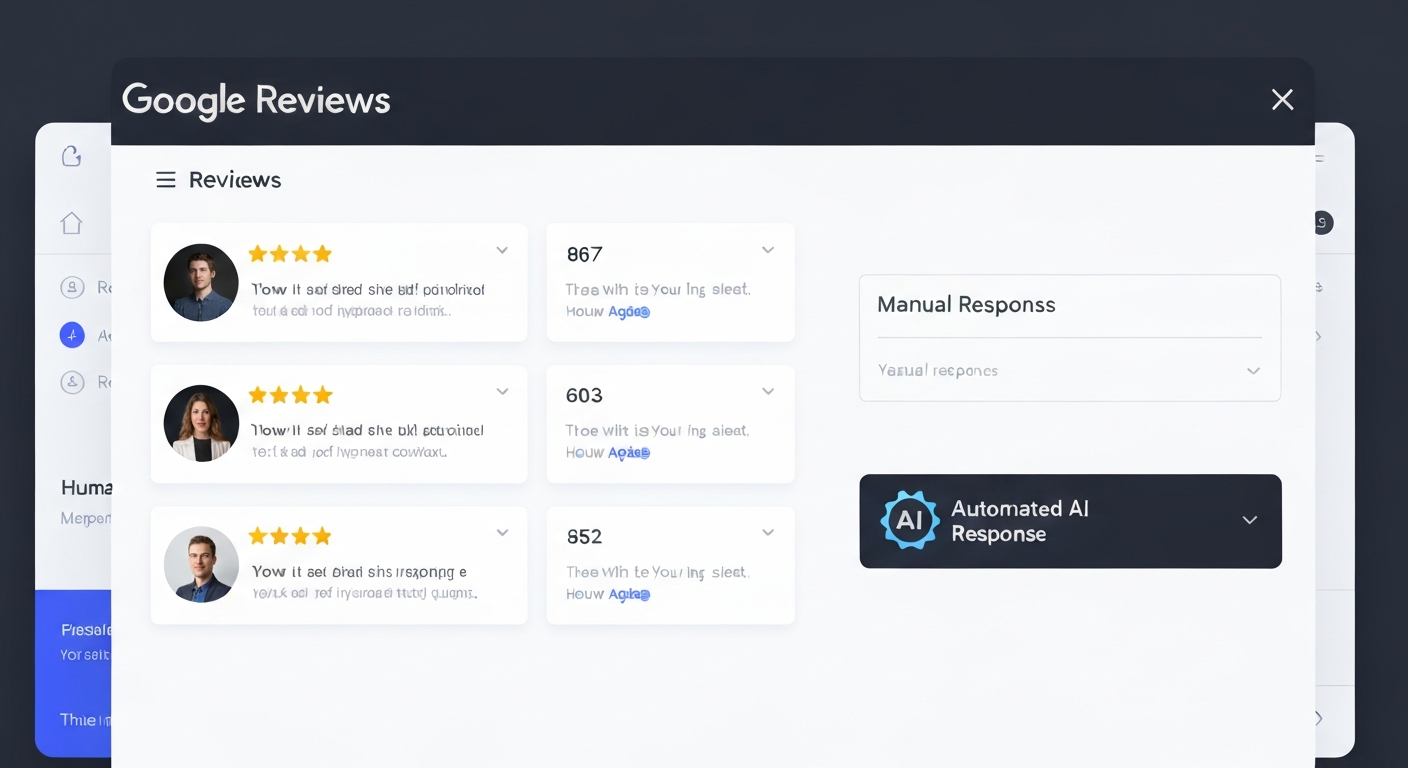The height and width of the screenshot is (768, 1408).
Task: Select the blue highlighted sidebar icon in background window
Action: 72,335
